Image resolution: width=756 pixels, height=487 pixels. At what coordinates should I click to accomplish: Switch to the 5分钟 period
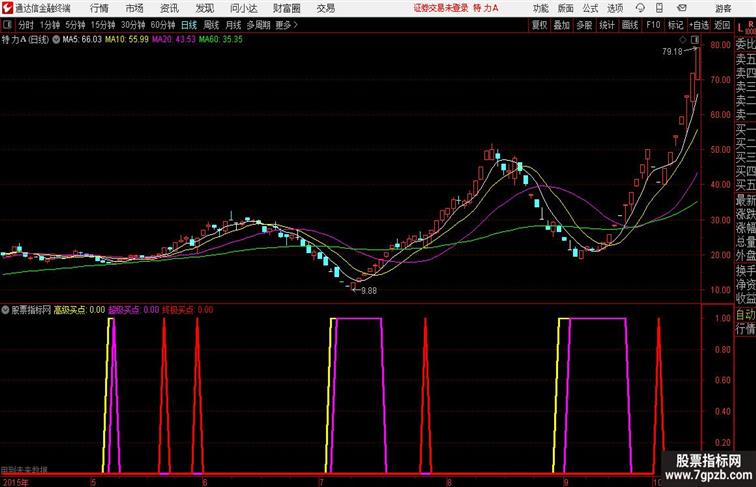click(75, 25)
